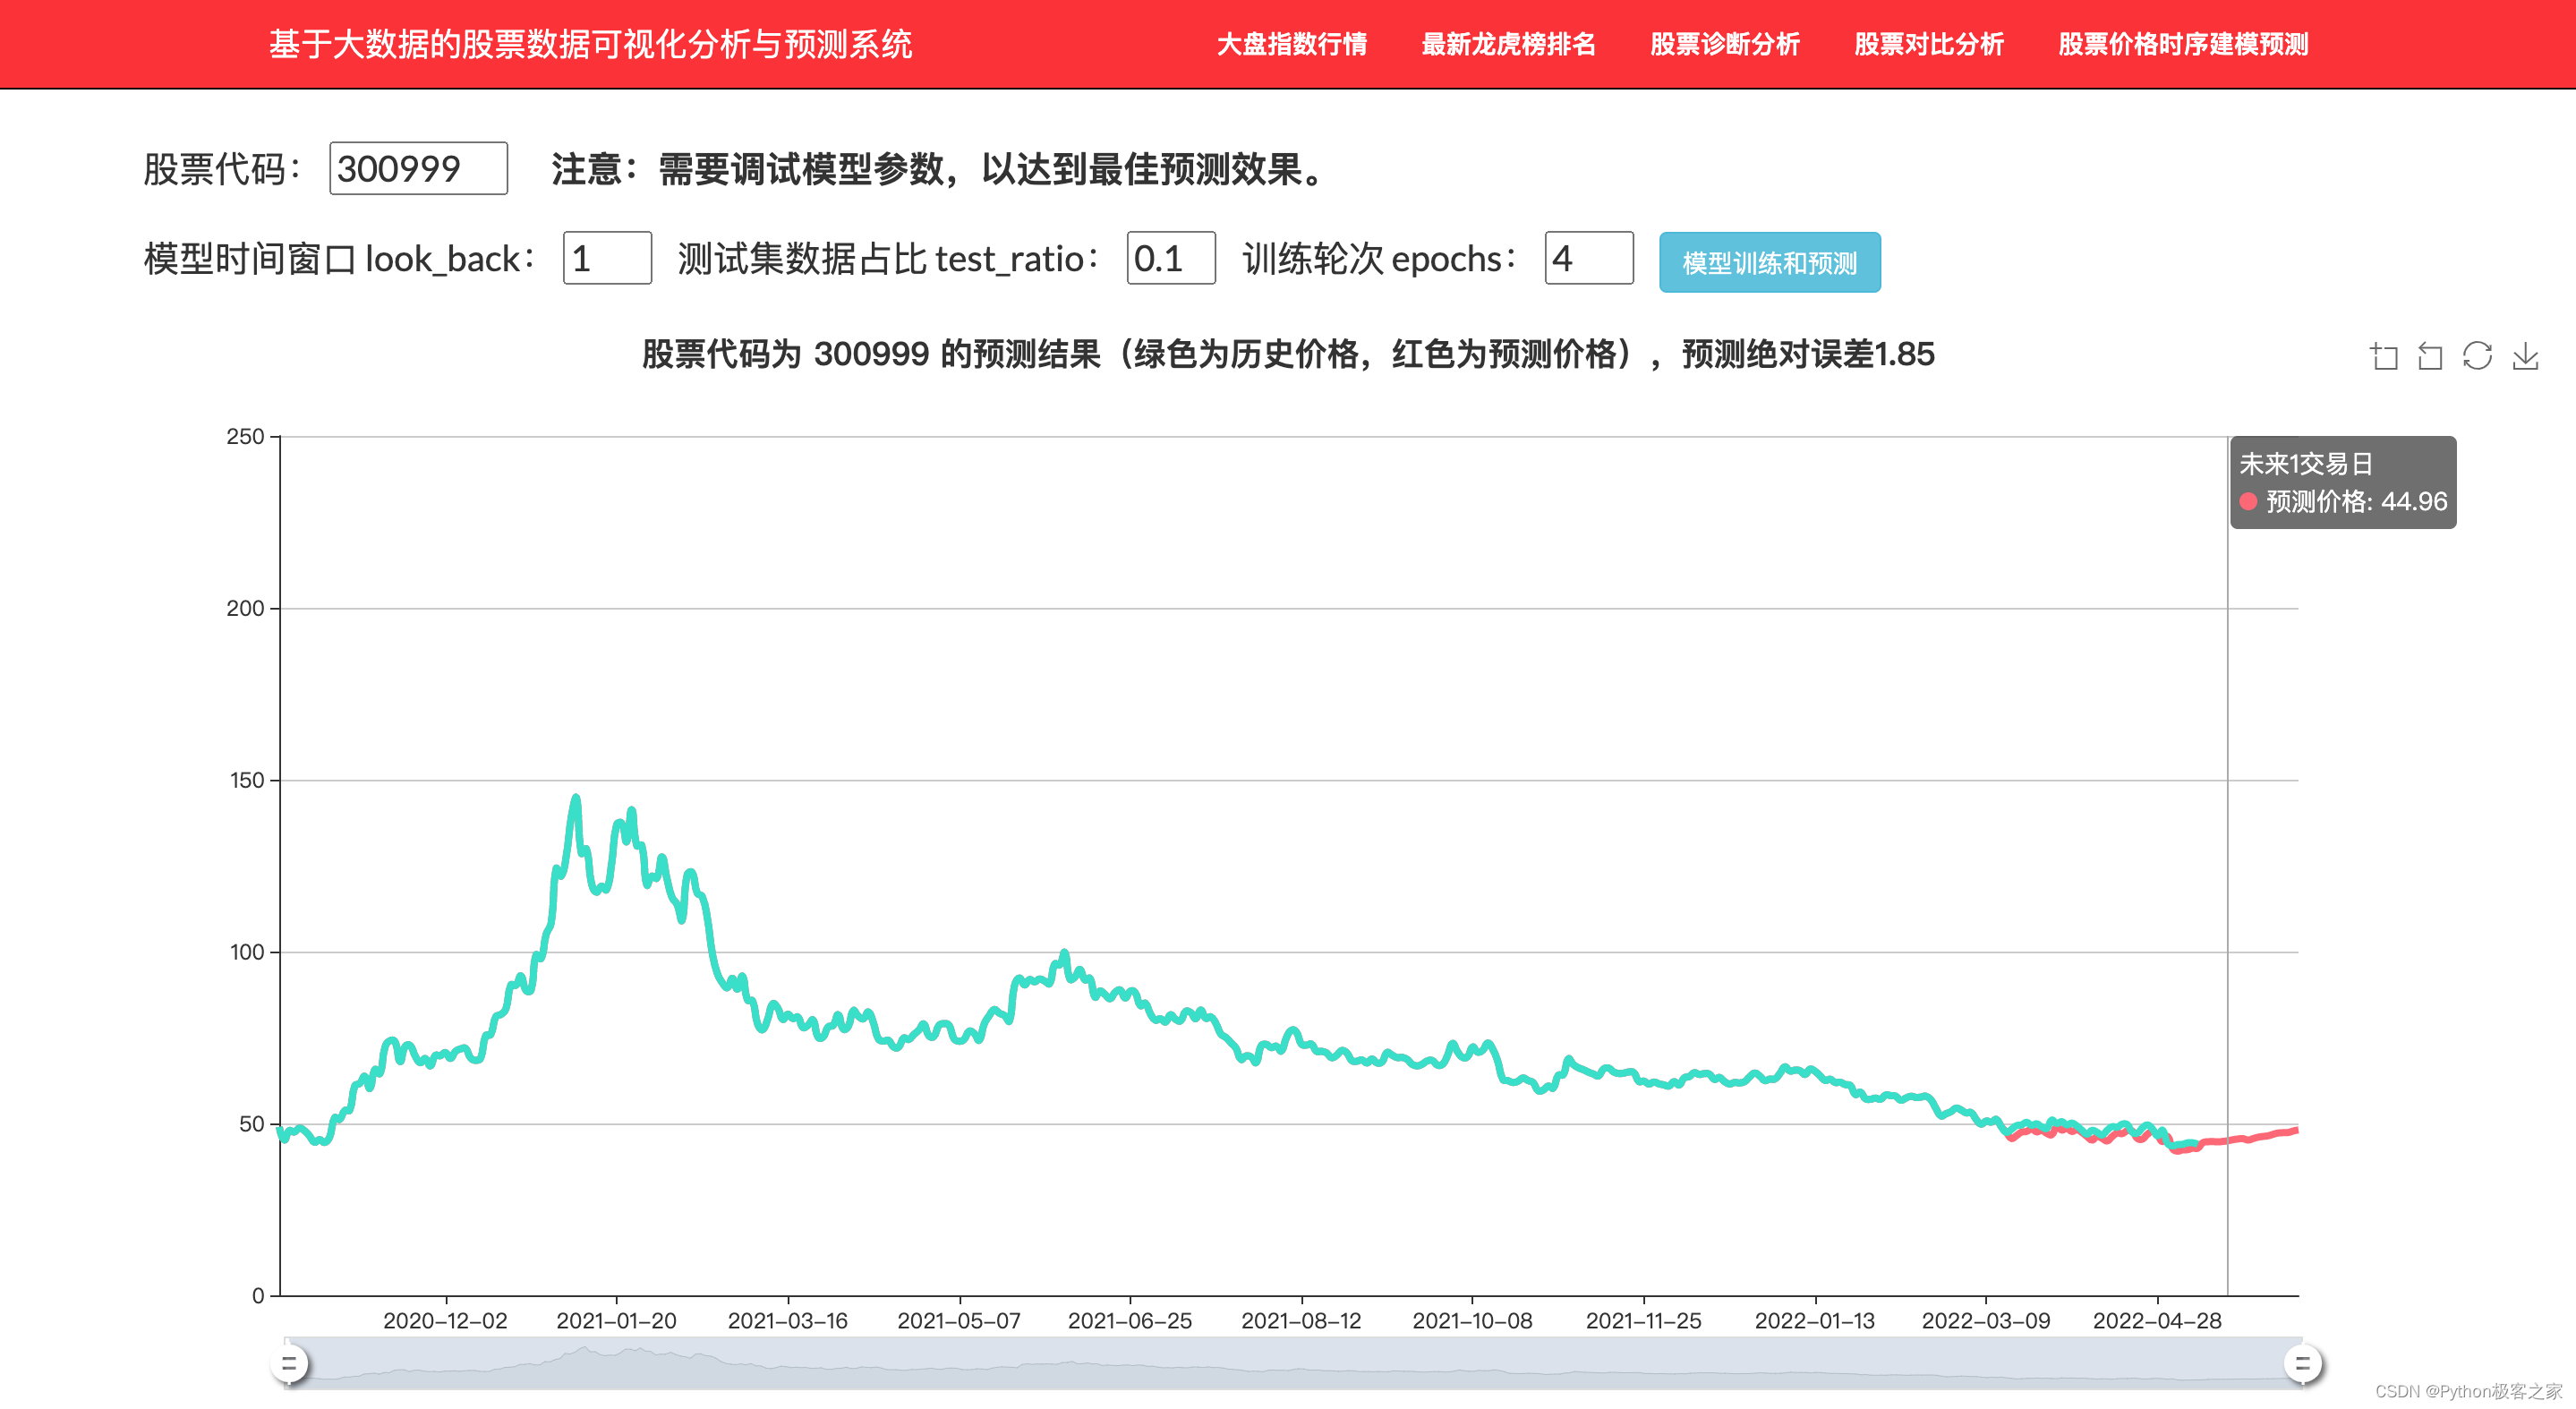
Task: Click the chart area zoom icon
Action: point(2384,356)
